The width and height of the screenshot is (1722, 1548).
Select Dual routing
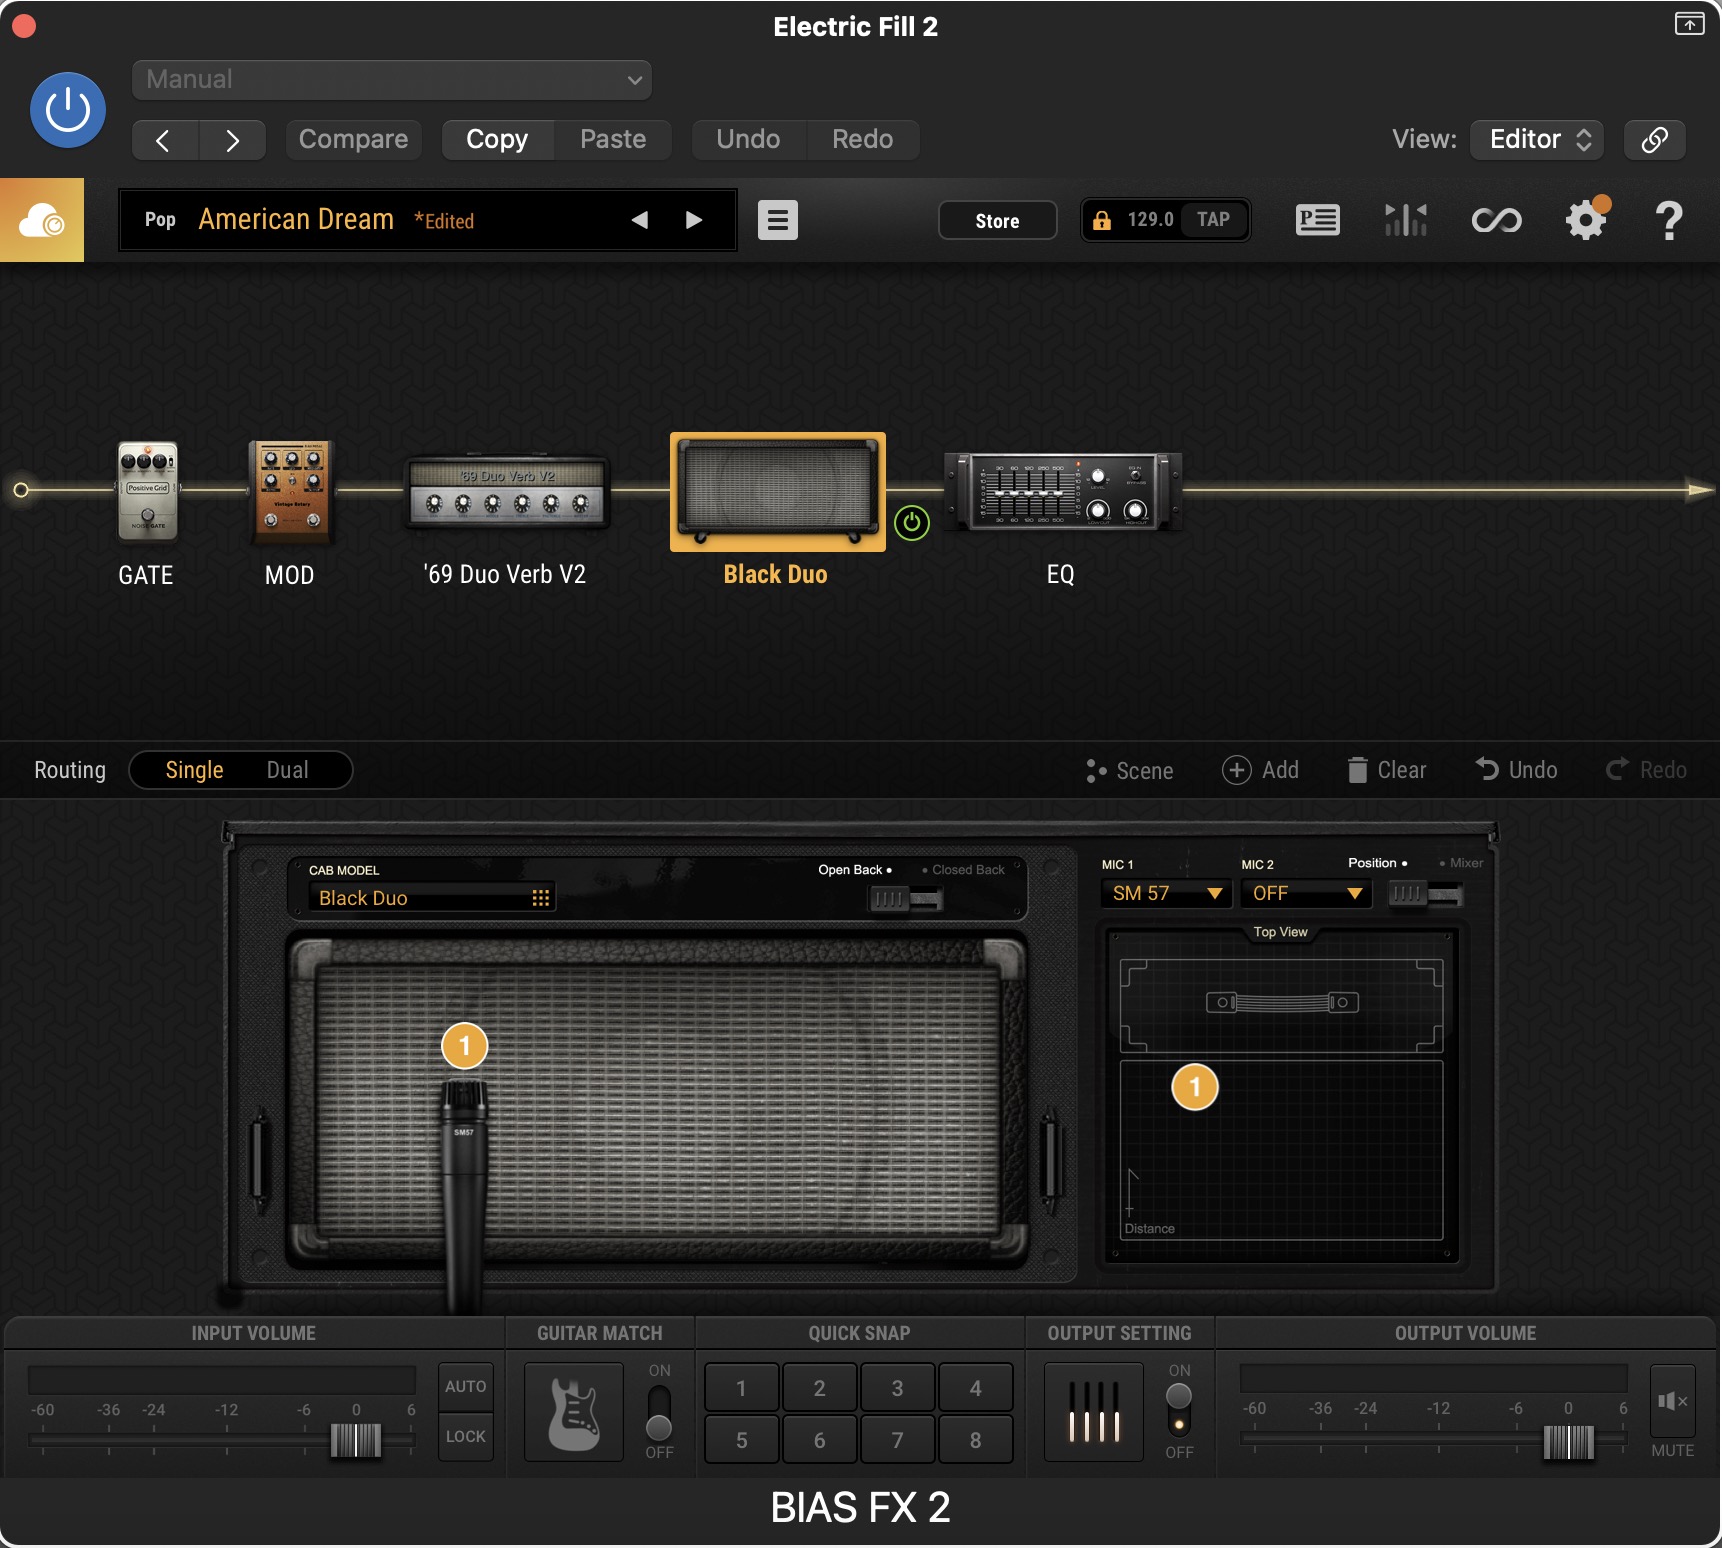[x=288, y=770]
